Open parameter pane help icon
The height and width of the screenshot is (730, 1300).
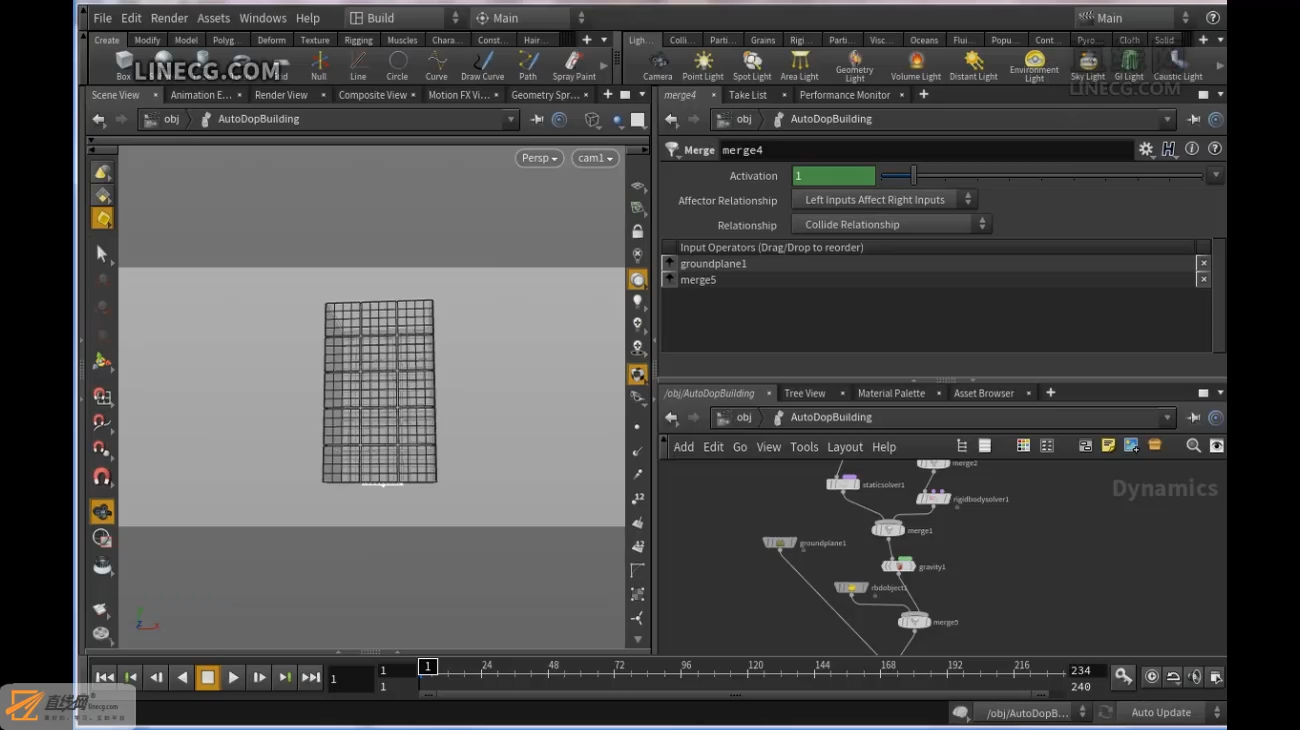(x=1215, y=149)
